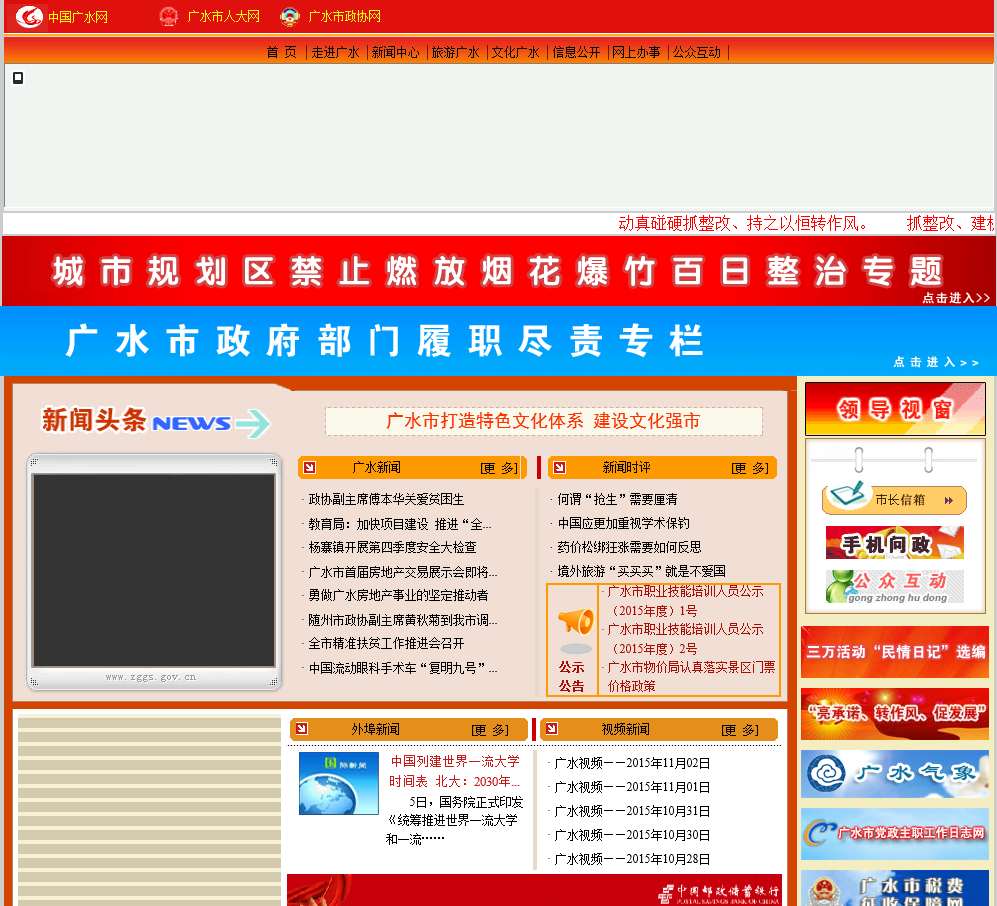Open commentary 境外旅游"买买买"就是不爱国
997x906 pixels.
tap(641, 571)
